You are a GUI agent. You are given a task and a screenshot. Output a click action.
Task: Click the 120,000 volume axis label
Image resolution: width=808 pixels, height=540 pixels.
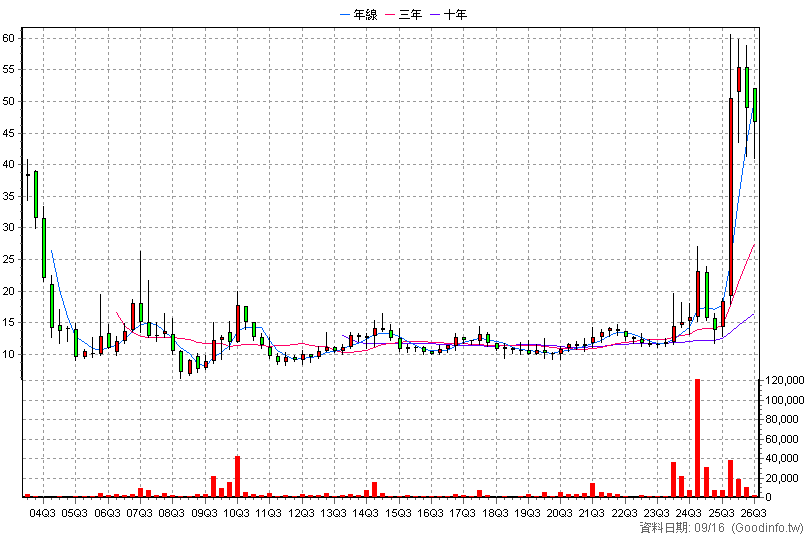[x=785, y=381]
